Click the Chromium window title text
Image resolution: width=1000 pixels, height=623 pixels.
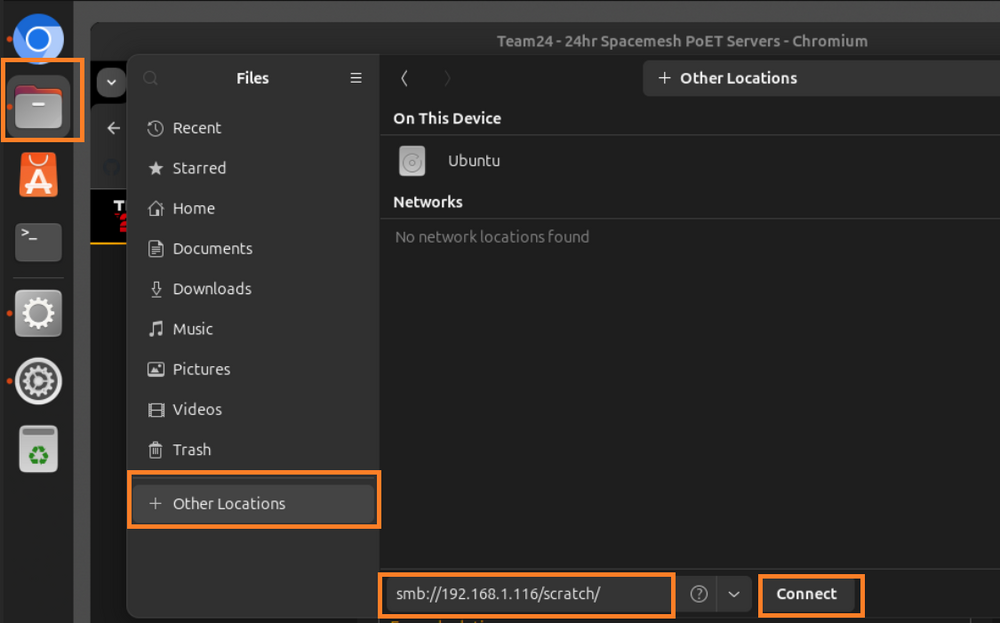coord(682,41)
